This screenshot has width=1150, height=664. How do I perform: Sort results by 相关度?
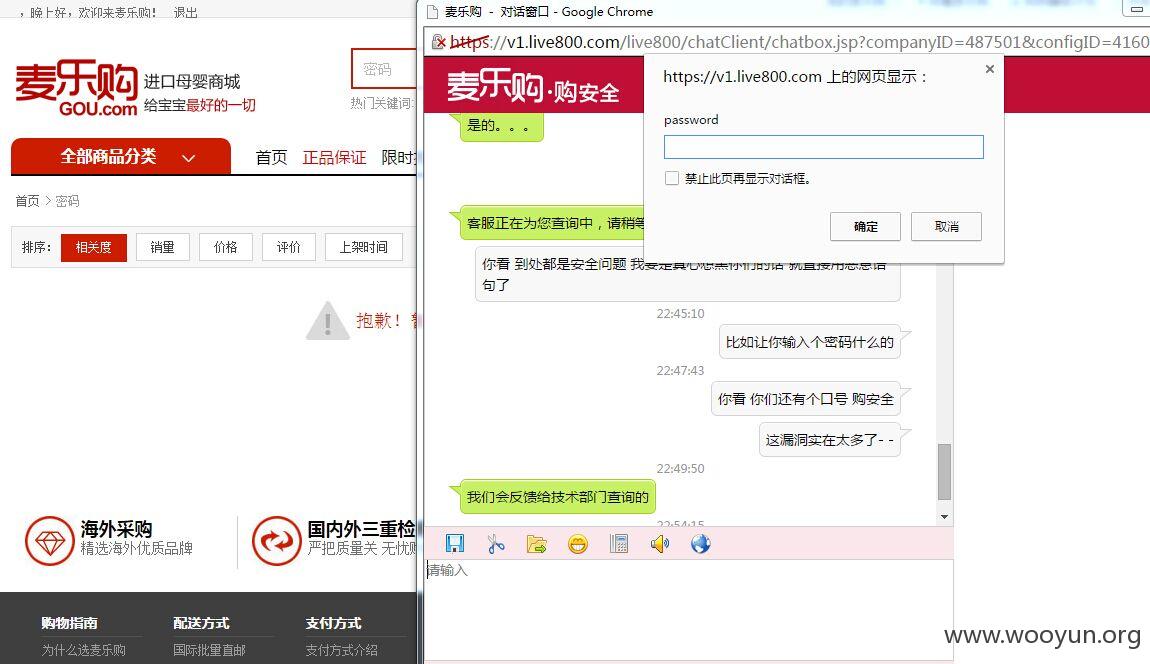[94, 247]
